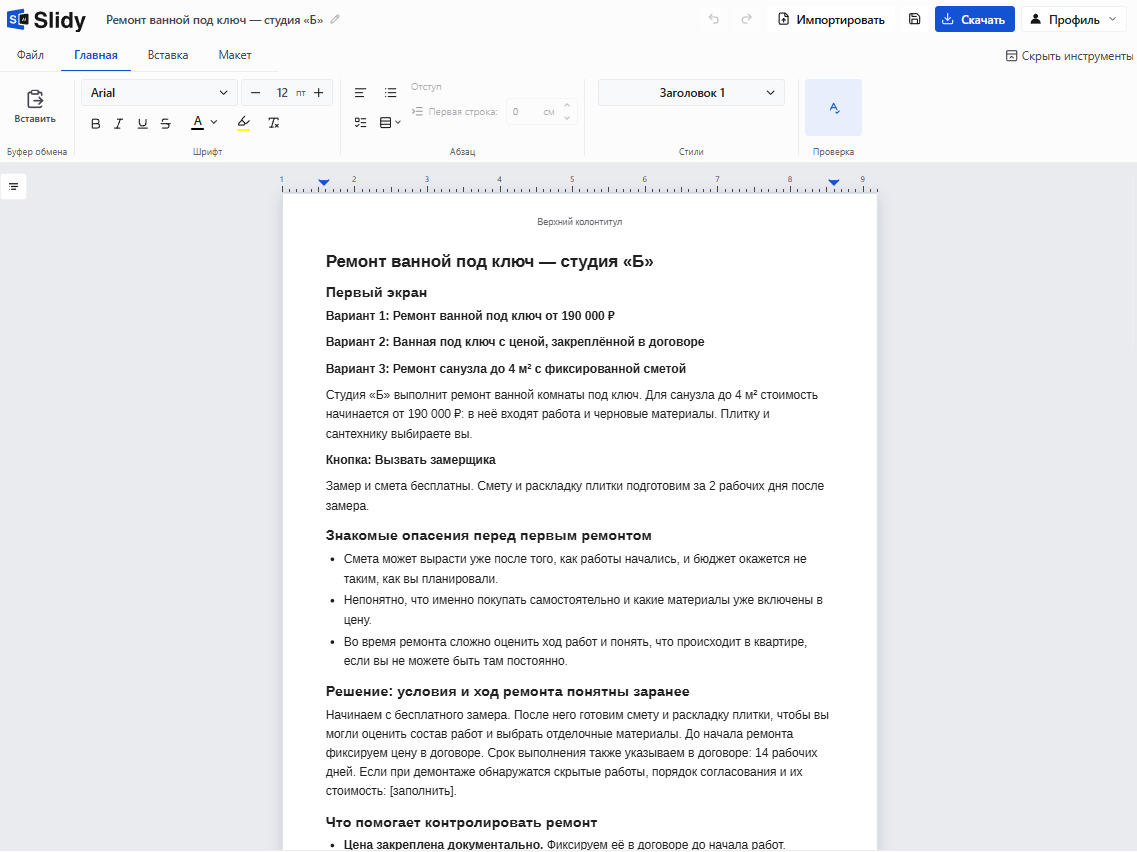
Task: Open the Файл tab
Action: click(30, 55)
